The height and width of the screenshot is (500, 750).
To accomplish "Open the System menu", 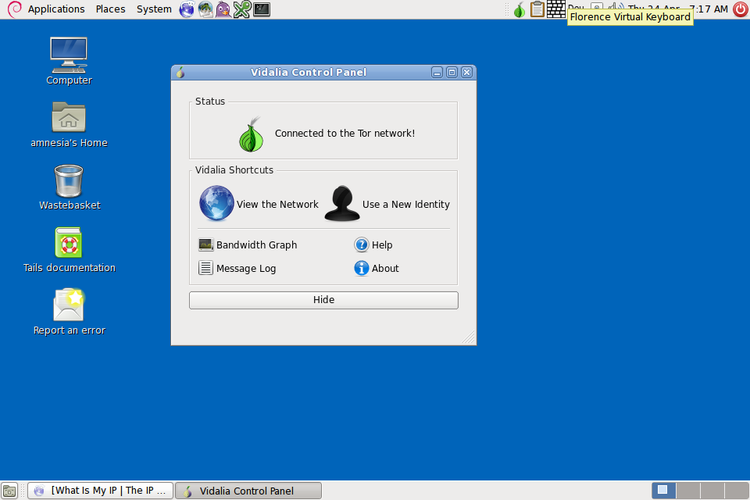I will pyautogui.click(x=154, y=9).
